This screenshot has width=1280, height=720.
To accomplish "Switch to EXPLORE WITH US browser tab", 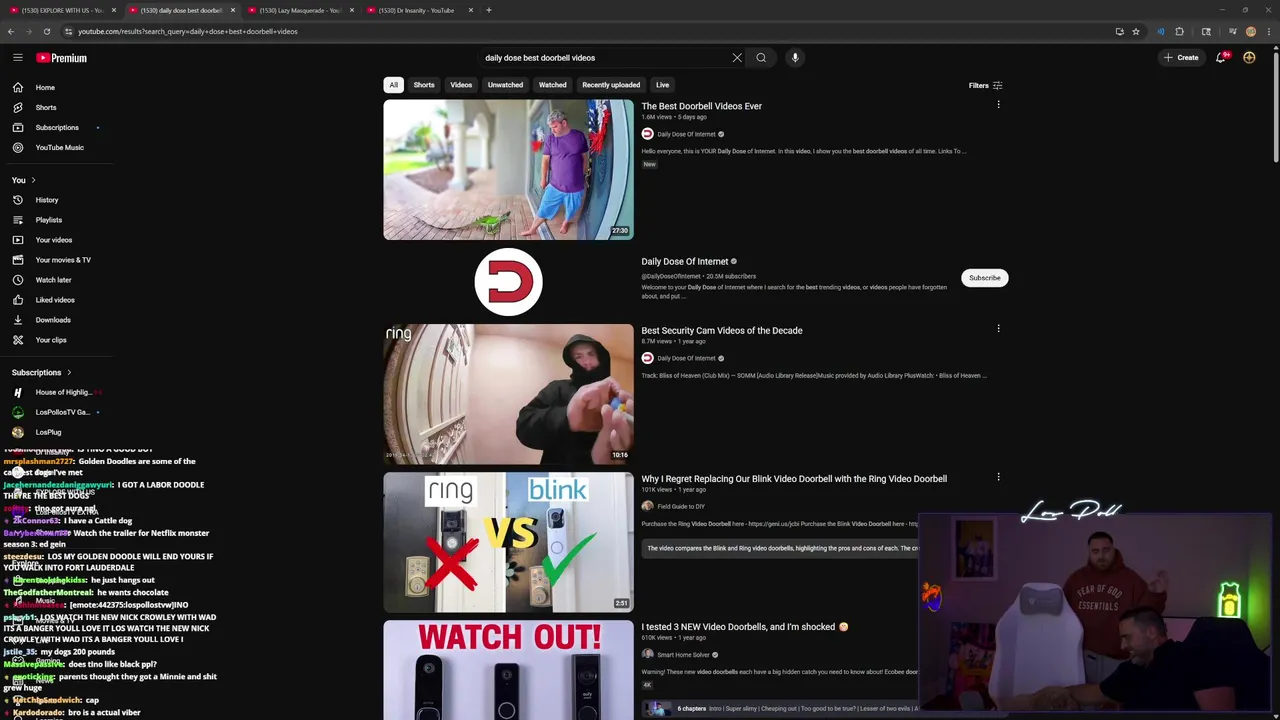I will click(x=60, y=10).
